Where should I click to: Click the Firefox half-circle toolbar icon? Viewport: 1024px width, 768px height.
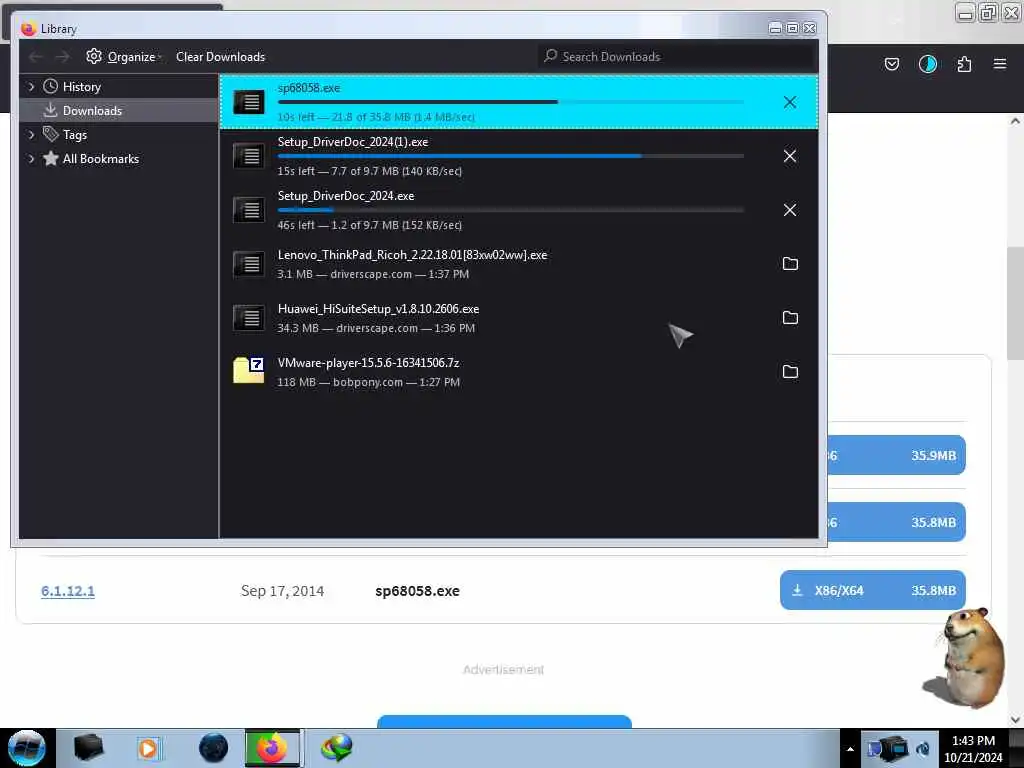[x=927, y=64]
